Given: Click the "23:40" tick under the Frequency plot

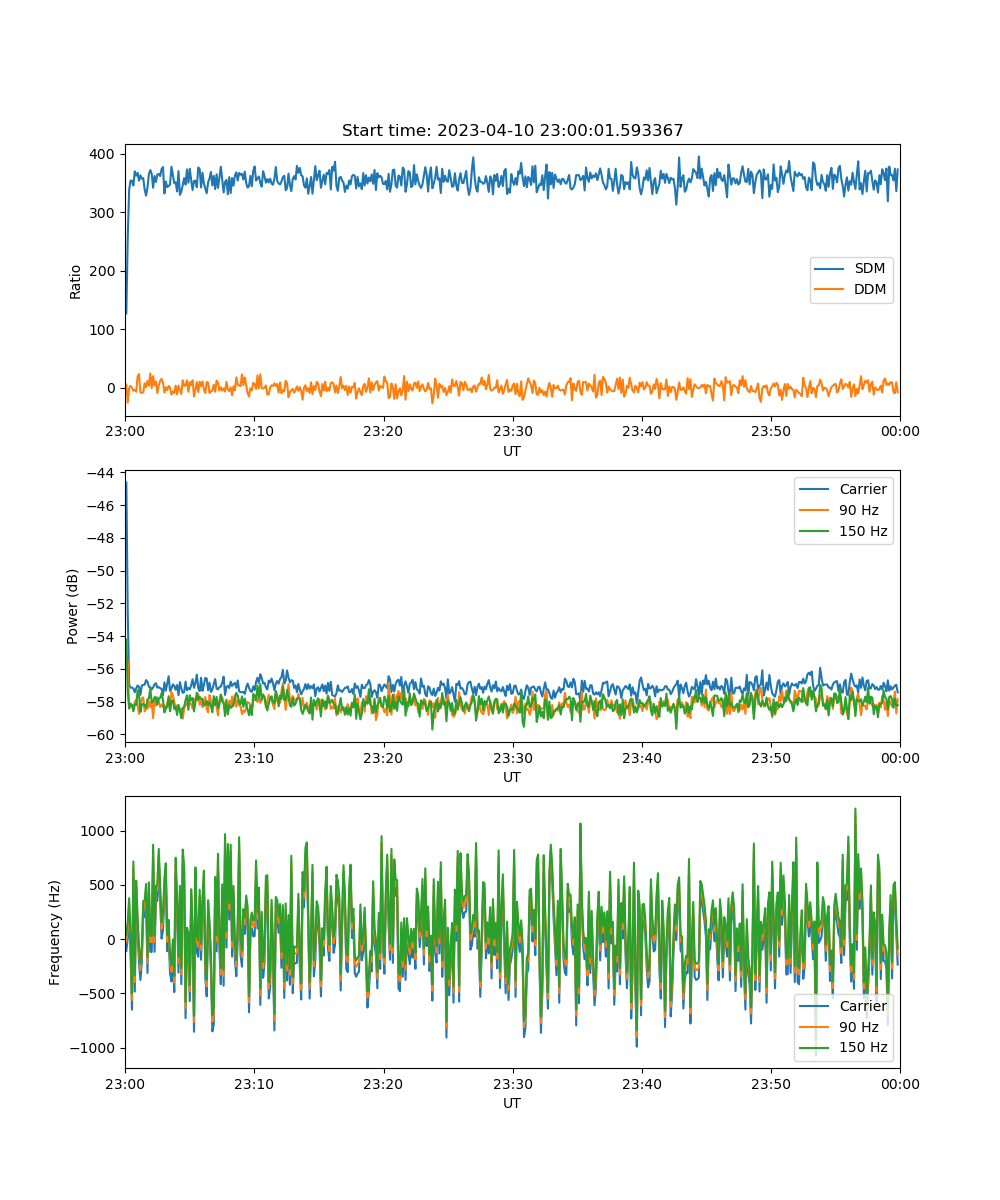Looking at the screenshot, I should click(641, 1084).
